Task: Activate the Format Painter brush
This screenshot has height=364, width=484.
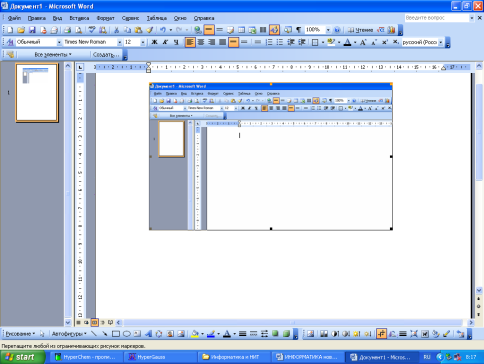Action: (x=149, y=30)
